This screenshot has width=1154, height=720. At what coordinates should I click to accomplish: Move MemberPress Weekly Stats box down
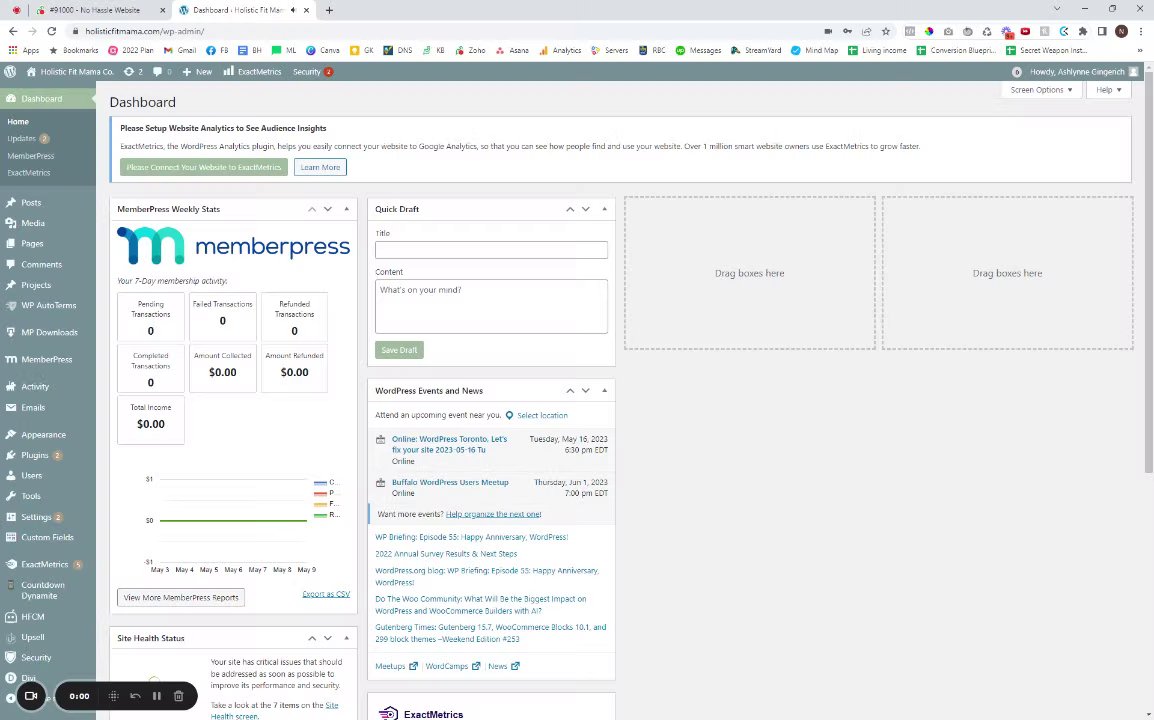(328, 209)
